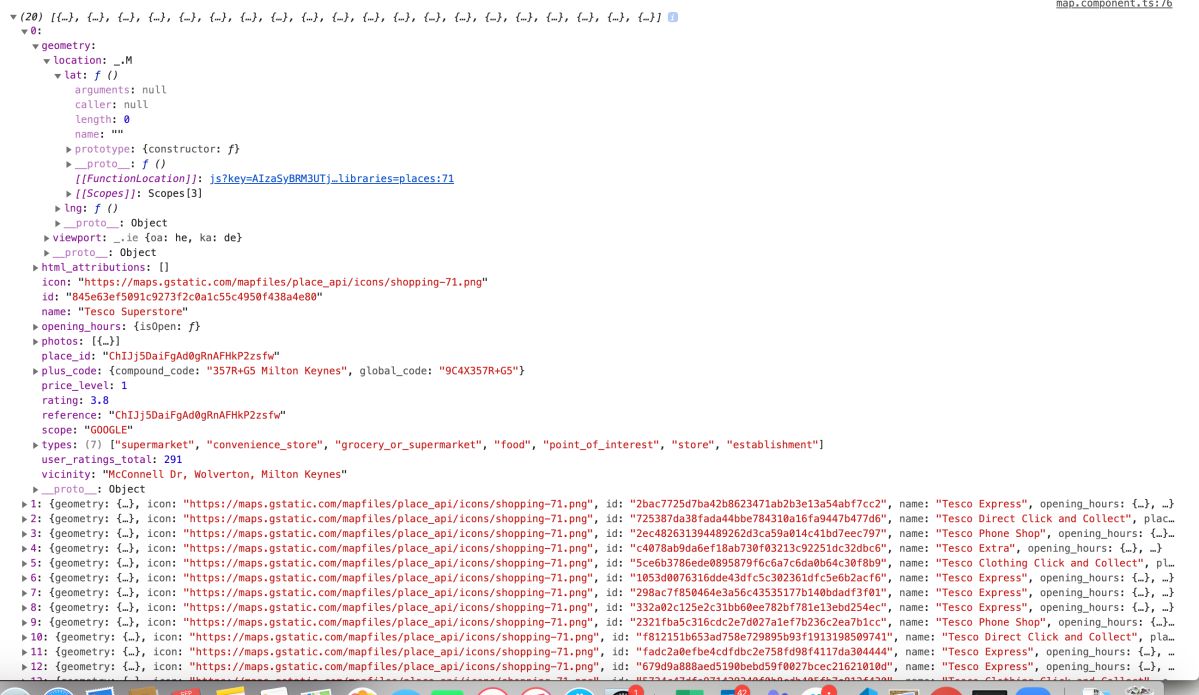Viewport: 1199px width, 695px height.
Task: Click the scope value "GOOGLE"
Action: tap(109, 430)
